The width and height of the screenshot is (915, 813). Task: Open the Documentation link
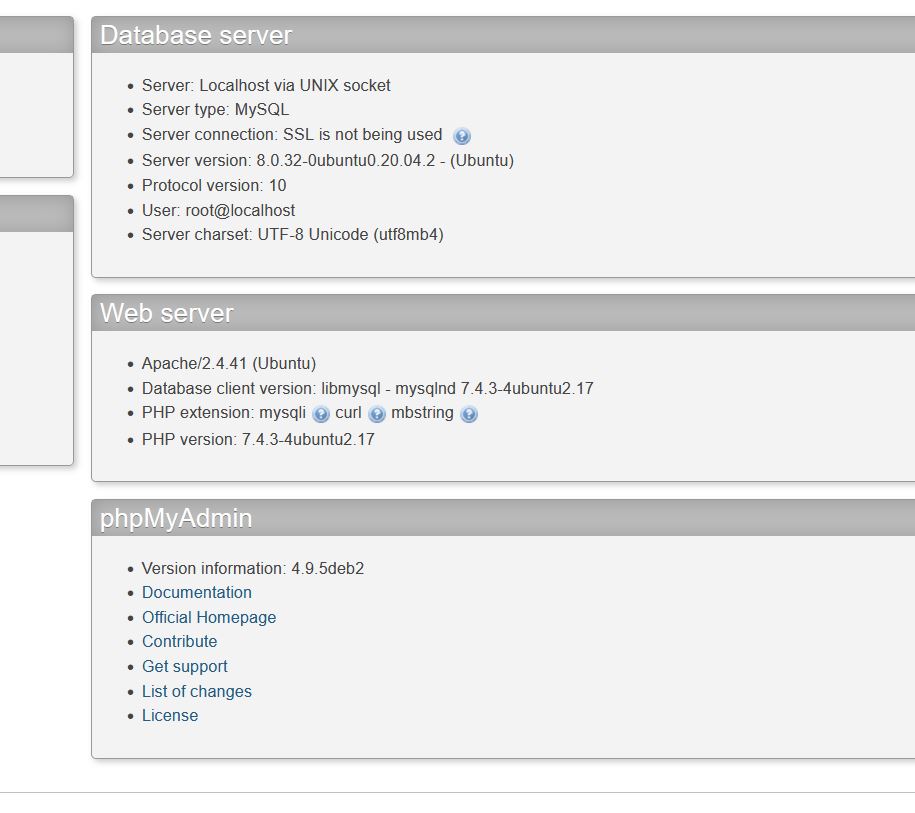pyautogui.click(x=196, y=592)
